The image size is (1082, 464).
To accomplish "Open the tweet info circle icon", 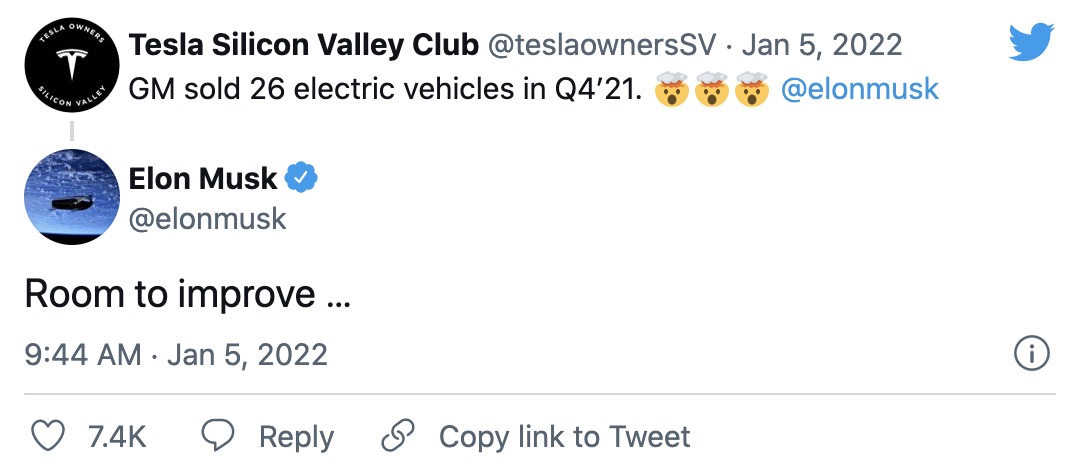I will [x=1031, y=353].
